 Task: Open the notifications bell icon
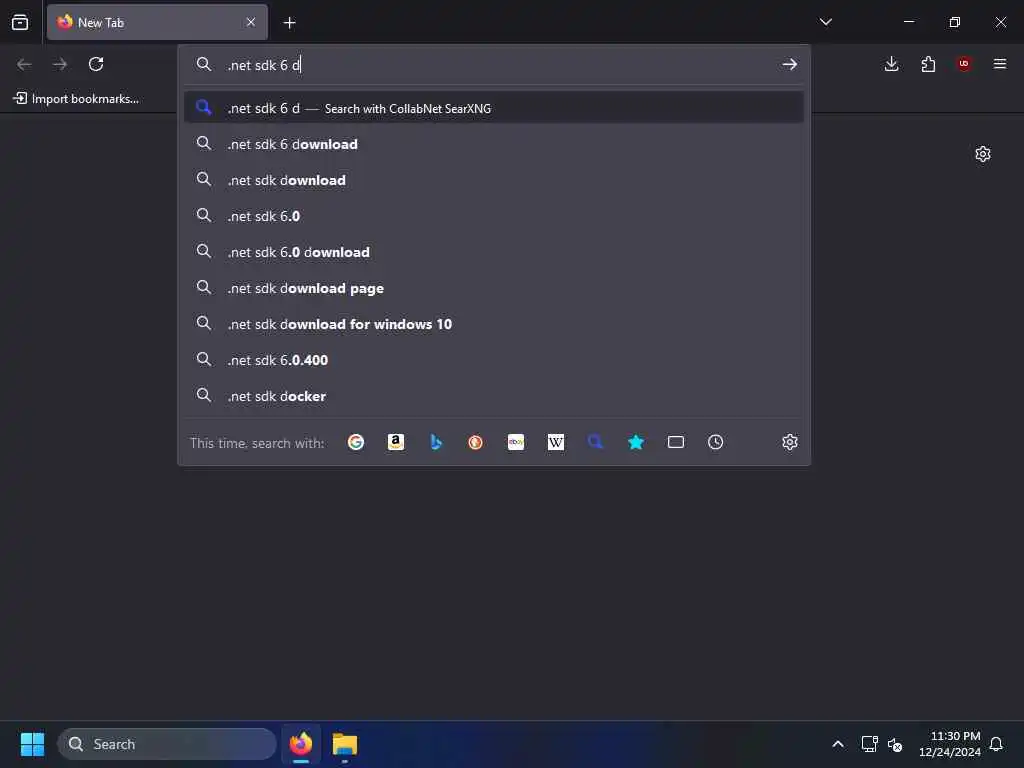997,744
